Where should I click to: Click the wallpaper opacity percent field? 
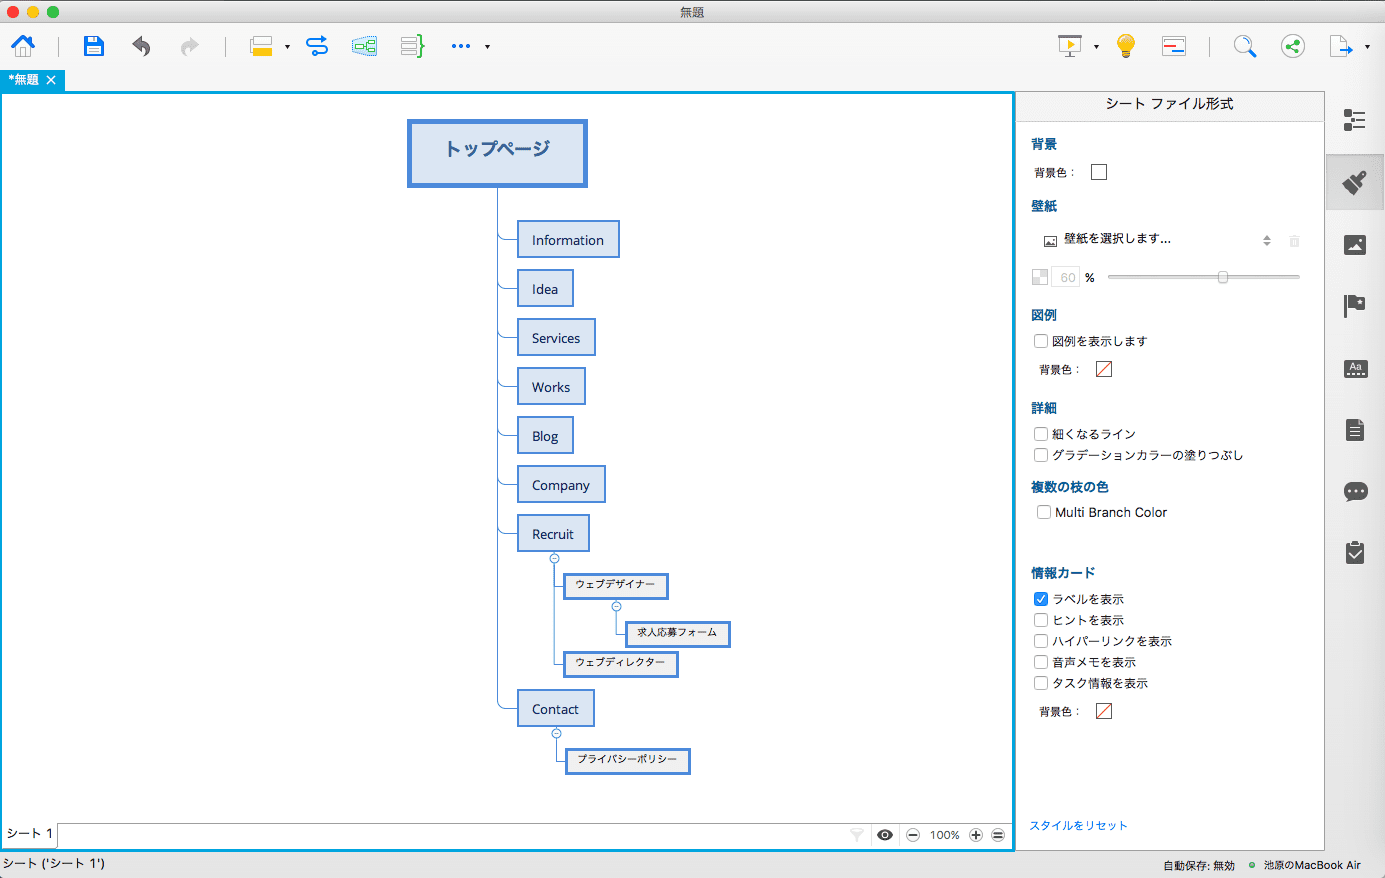pos(1066,277)
